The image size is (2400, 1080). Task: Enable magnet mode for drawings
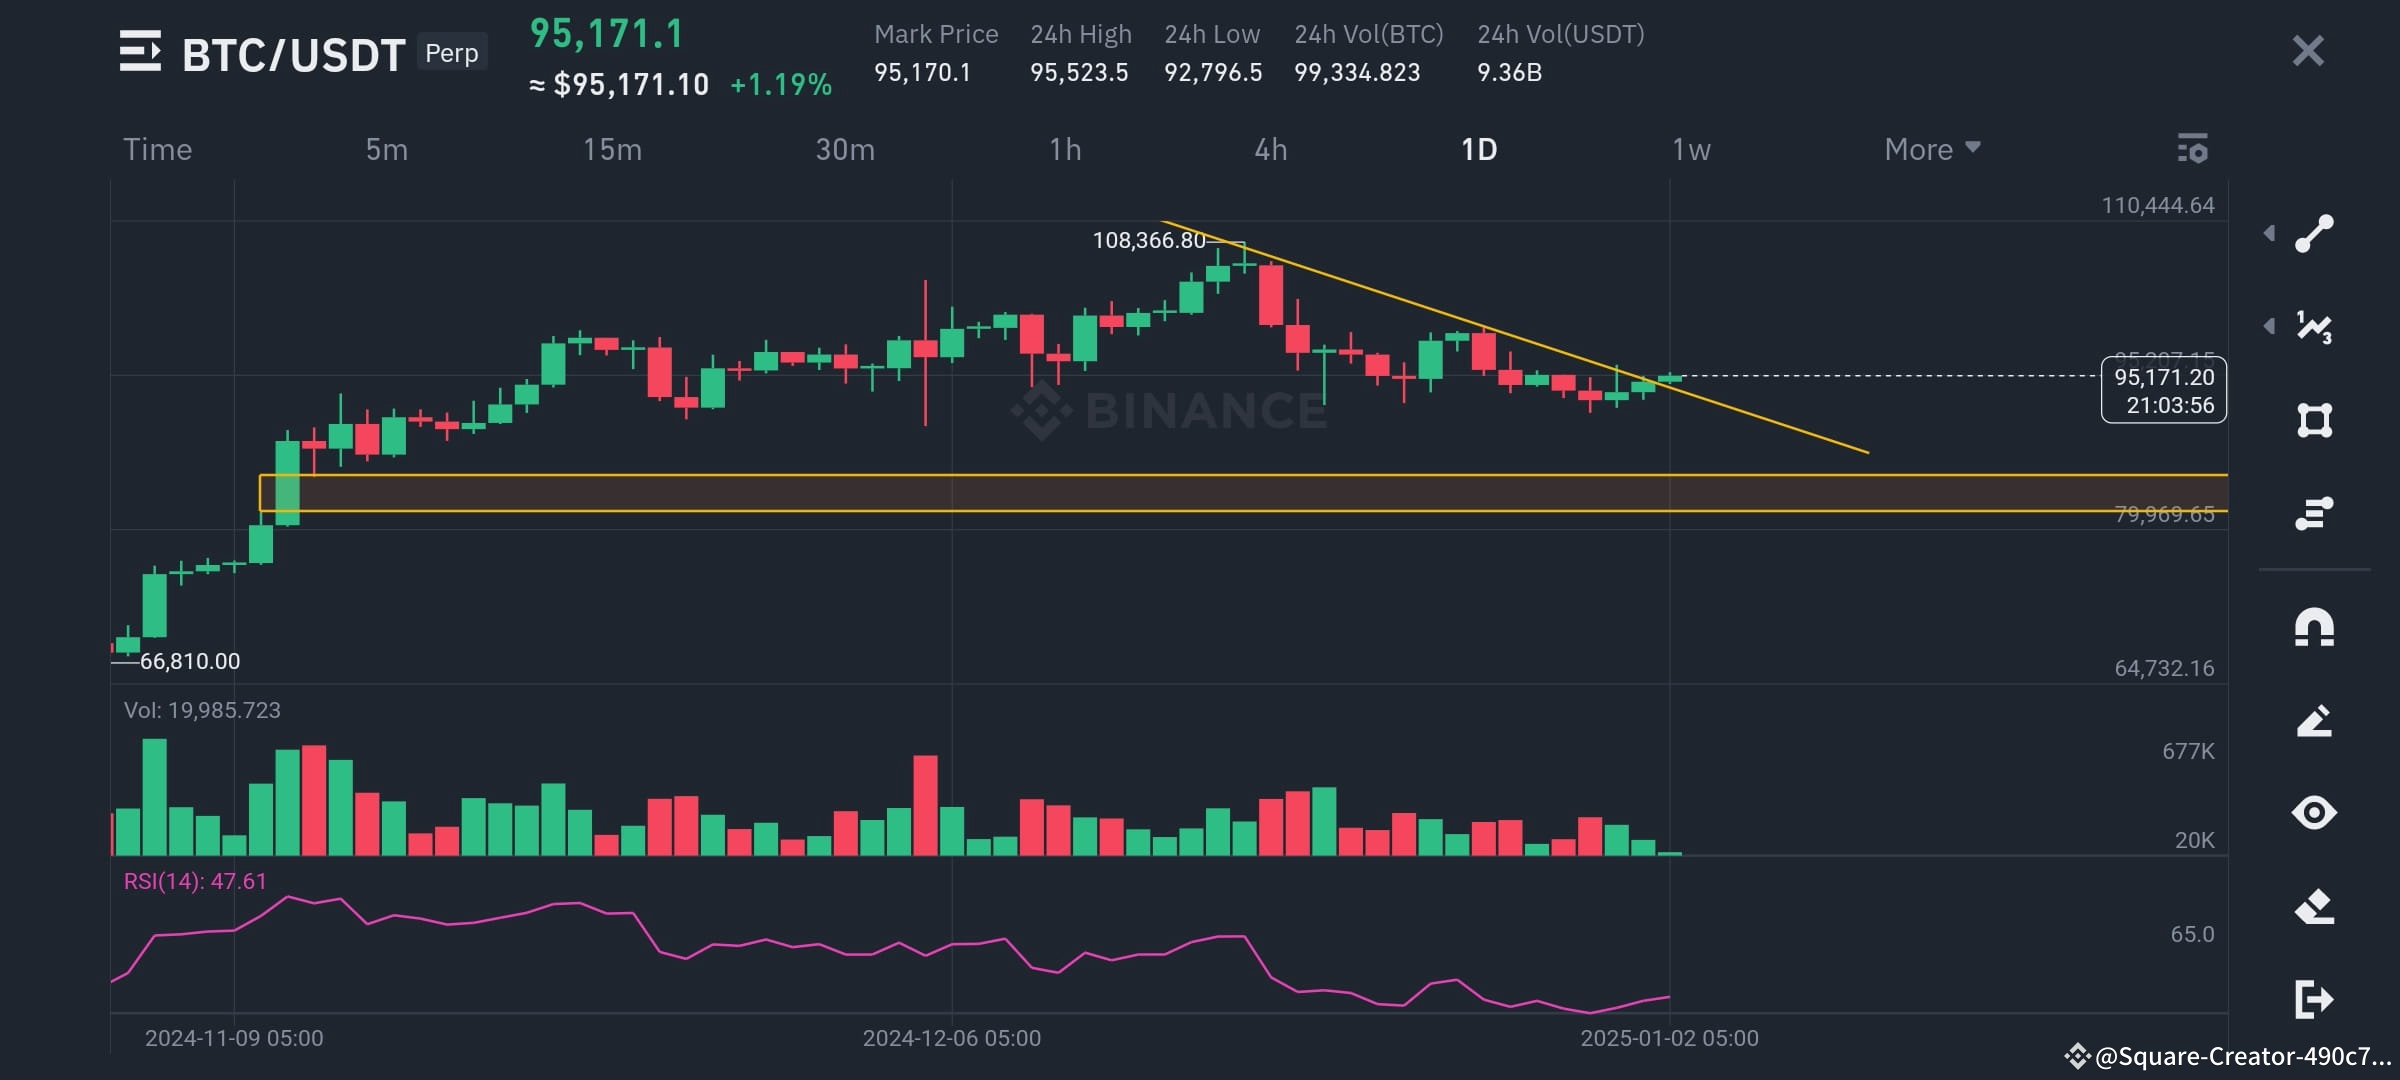pos(2313,625)
